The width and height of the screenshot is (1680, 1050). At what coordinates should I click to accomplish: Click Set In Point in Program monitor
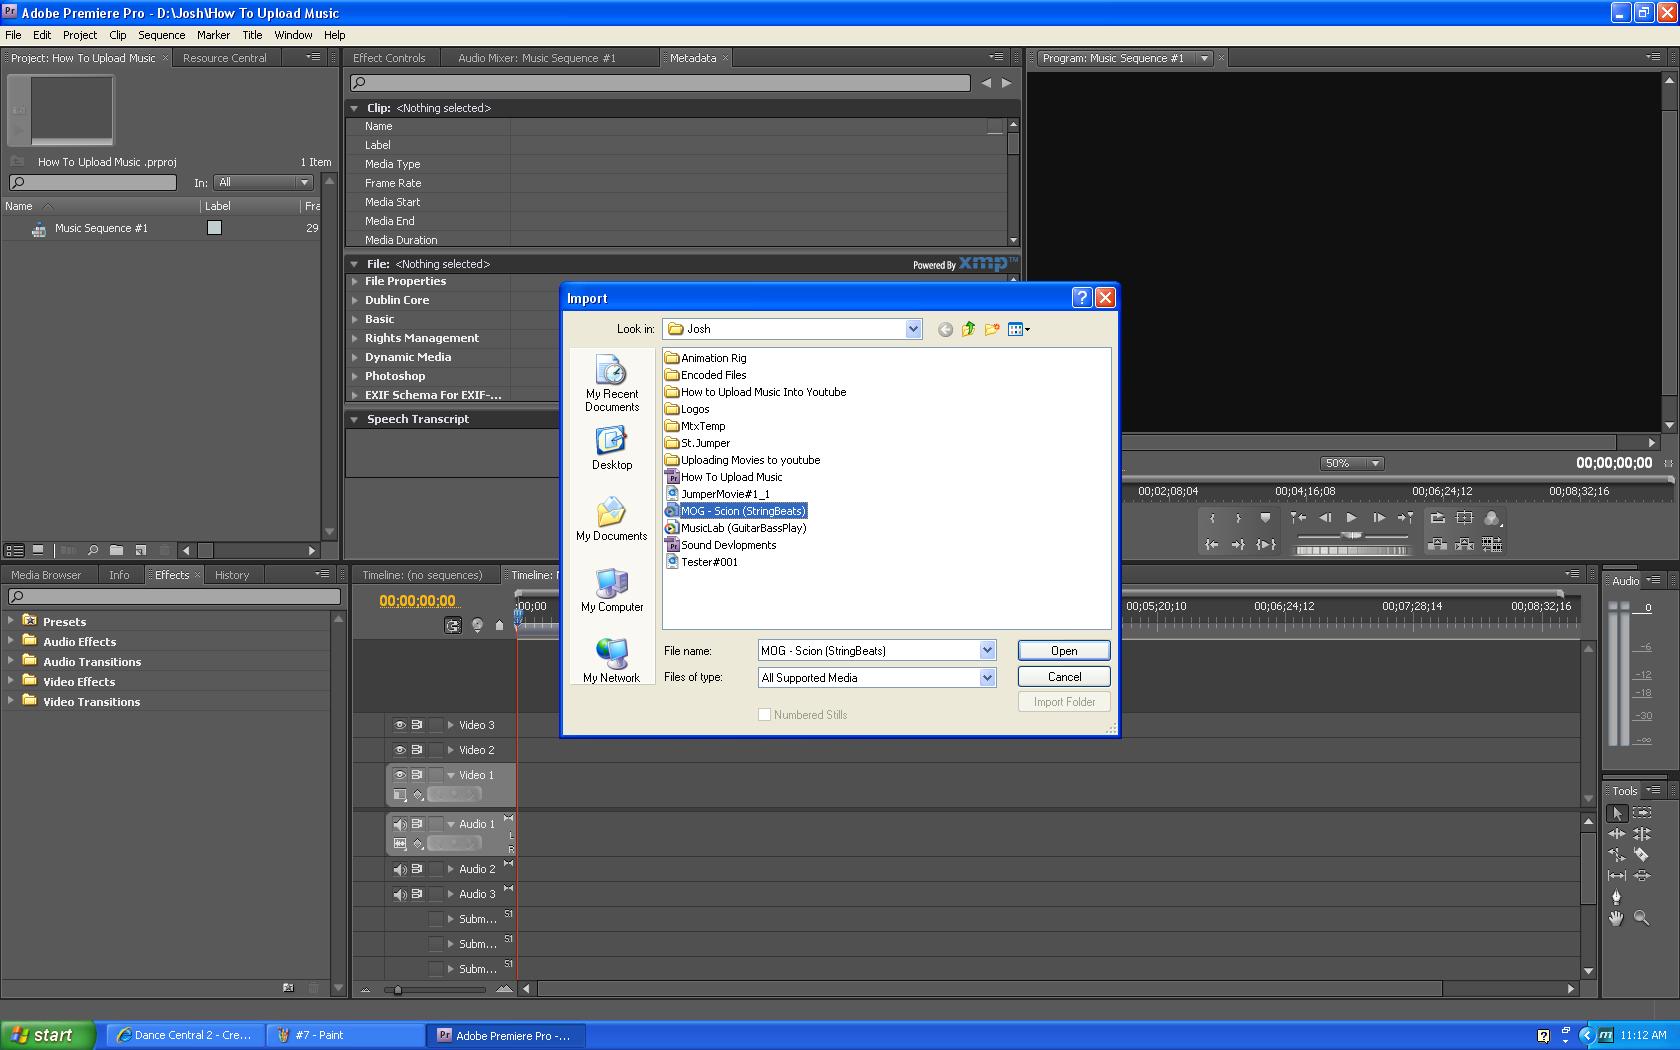click(1212, 518)
